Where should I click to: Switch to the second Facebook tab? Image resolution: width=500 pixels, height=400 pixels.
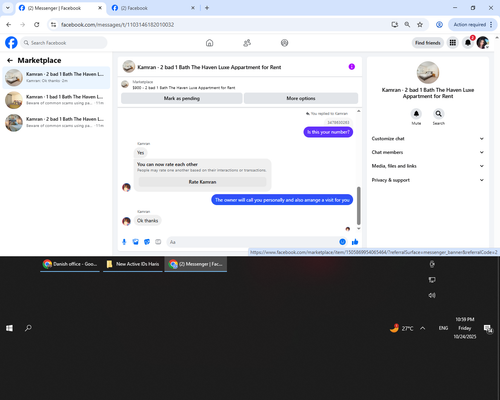(x=153, y=8)
